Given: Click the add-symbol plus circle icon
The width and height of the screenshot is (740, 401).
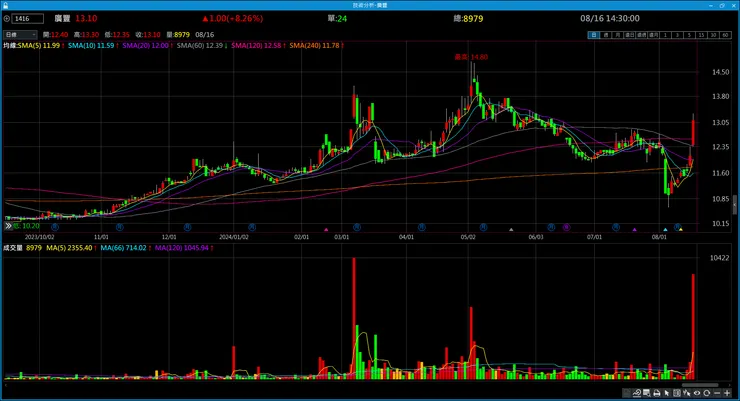Looking at the screenshot, I should 6,18.
